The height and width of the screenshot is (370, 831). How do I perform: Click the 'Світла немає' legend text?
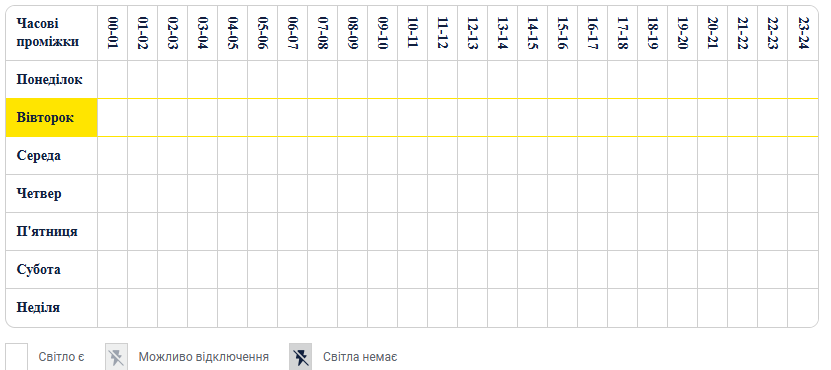tap(360, 357)
